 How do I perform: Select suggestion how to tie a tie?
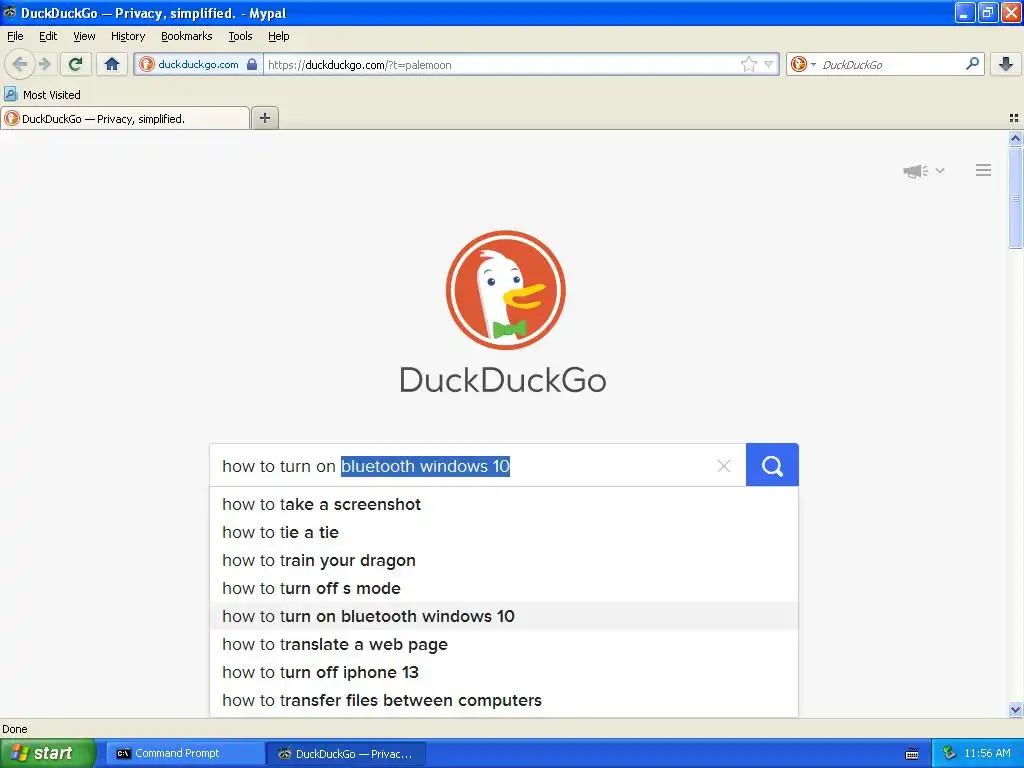click(504, 532)
